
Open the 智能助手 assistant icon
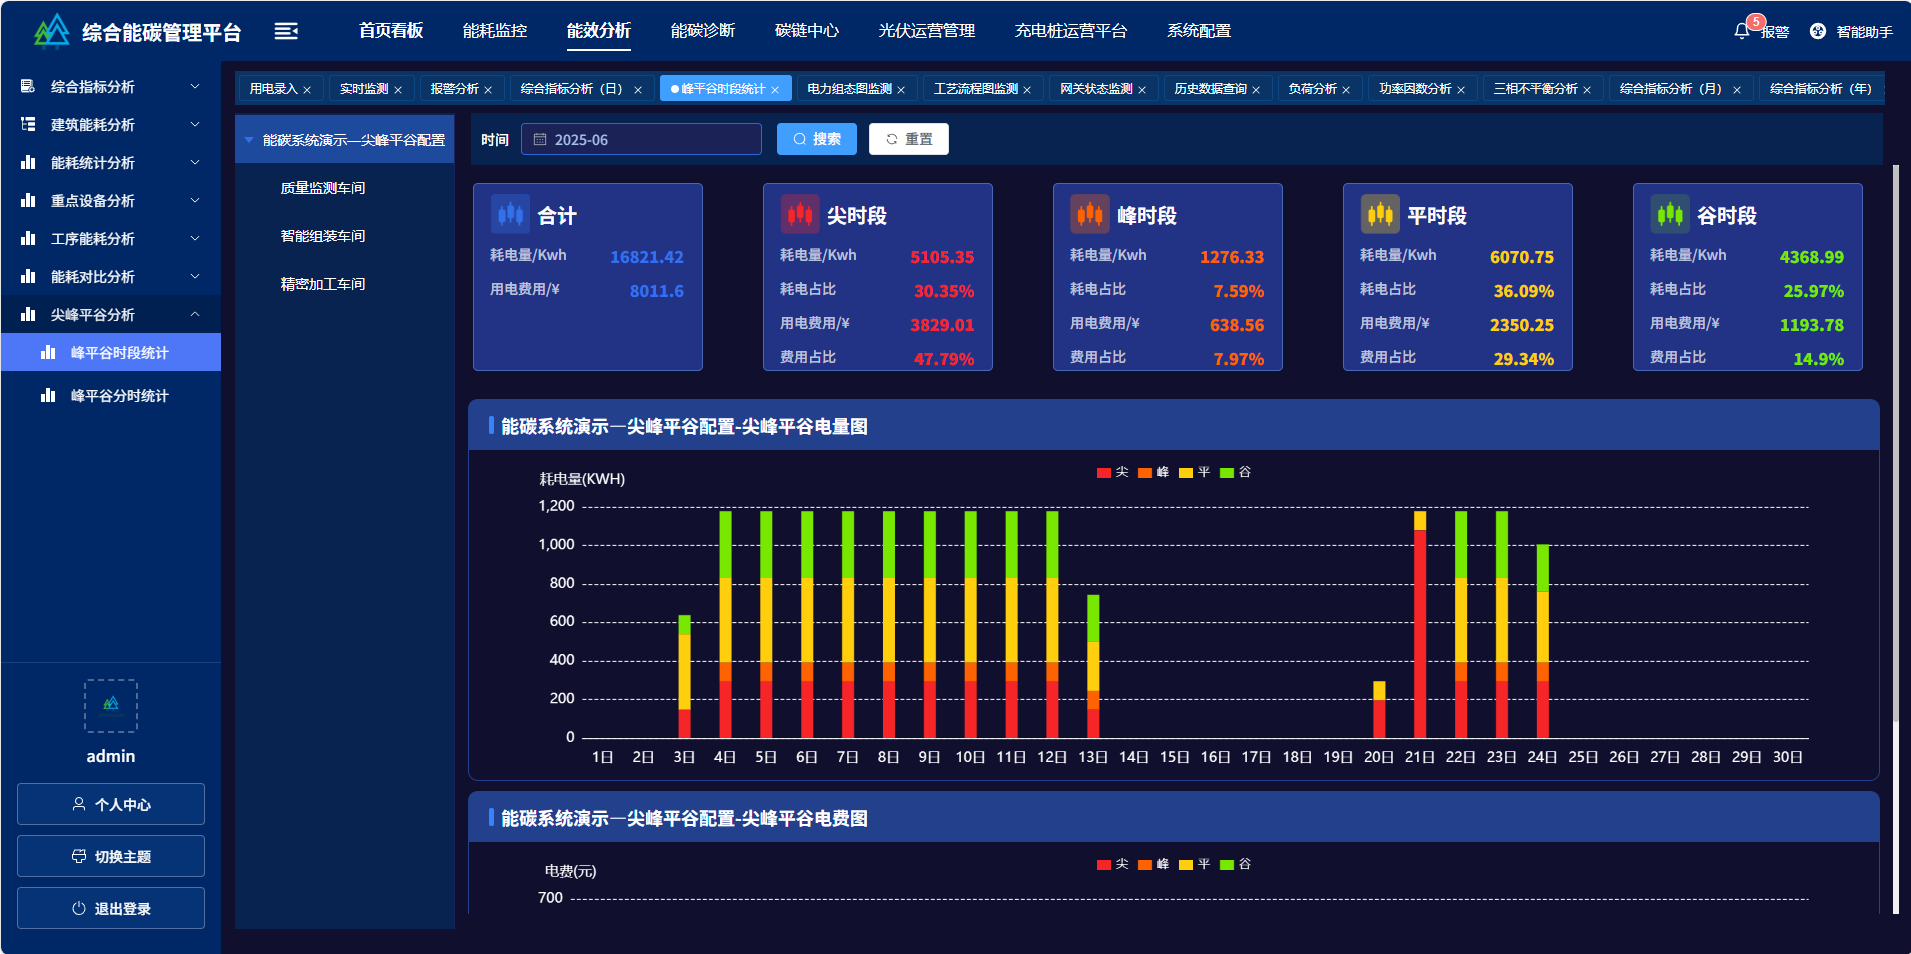(x=1818, y=30)
